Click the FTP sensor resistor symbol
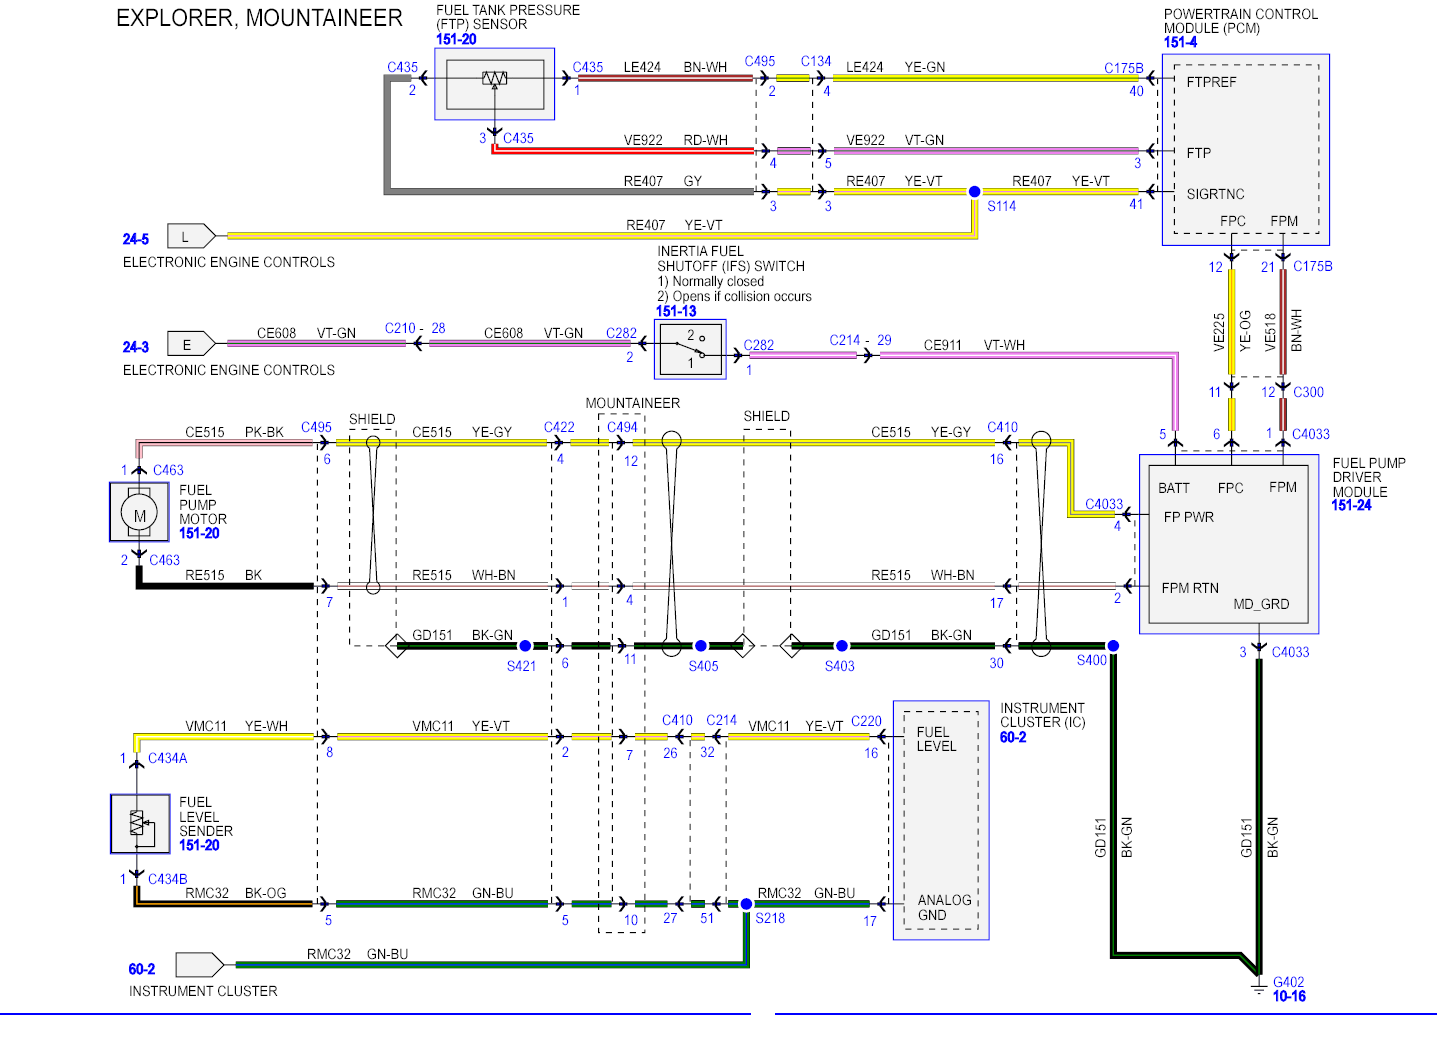1437x1048 pixels. click(x=494, y=78)
